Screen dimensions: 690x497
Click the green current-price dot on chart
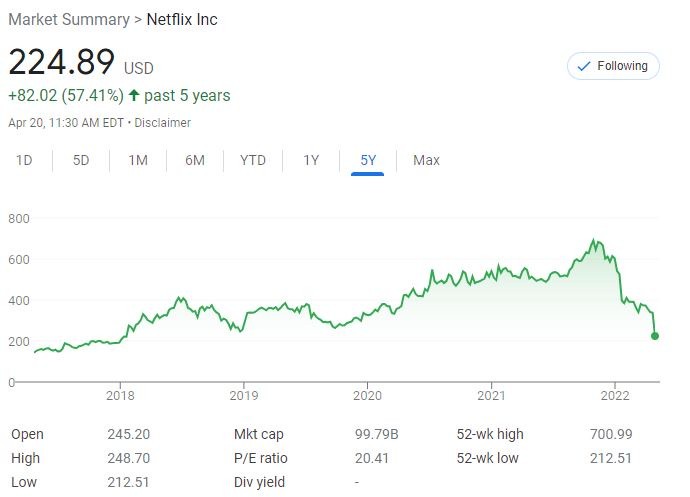pos(655,336)
